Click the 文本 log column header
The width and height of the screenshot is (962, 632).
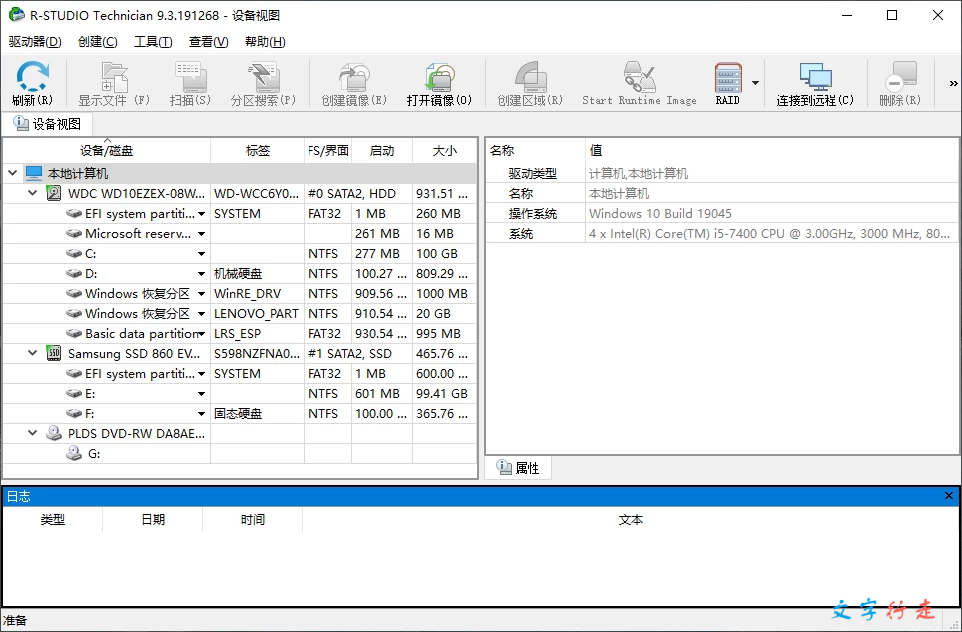tap(631, 520)
